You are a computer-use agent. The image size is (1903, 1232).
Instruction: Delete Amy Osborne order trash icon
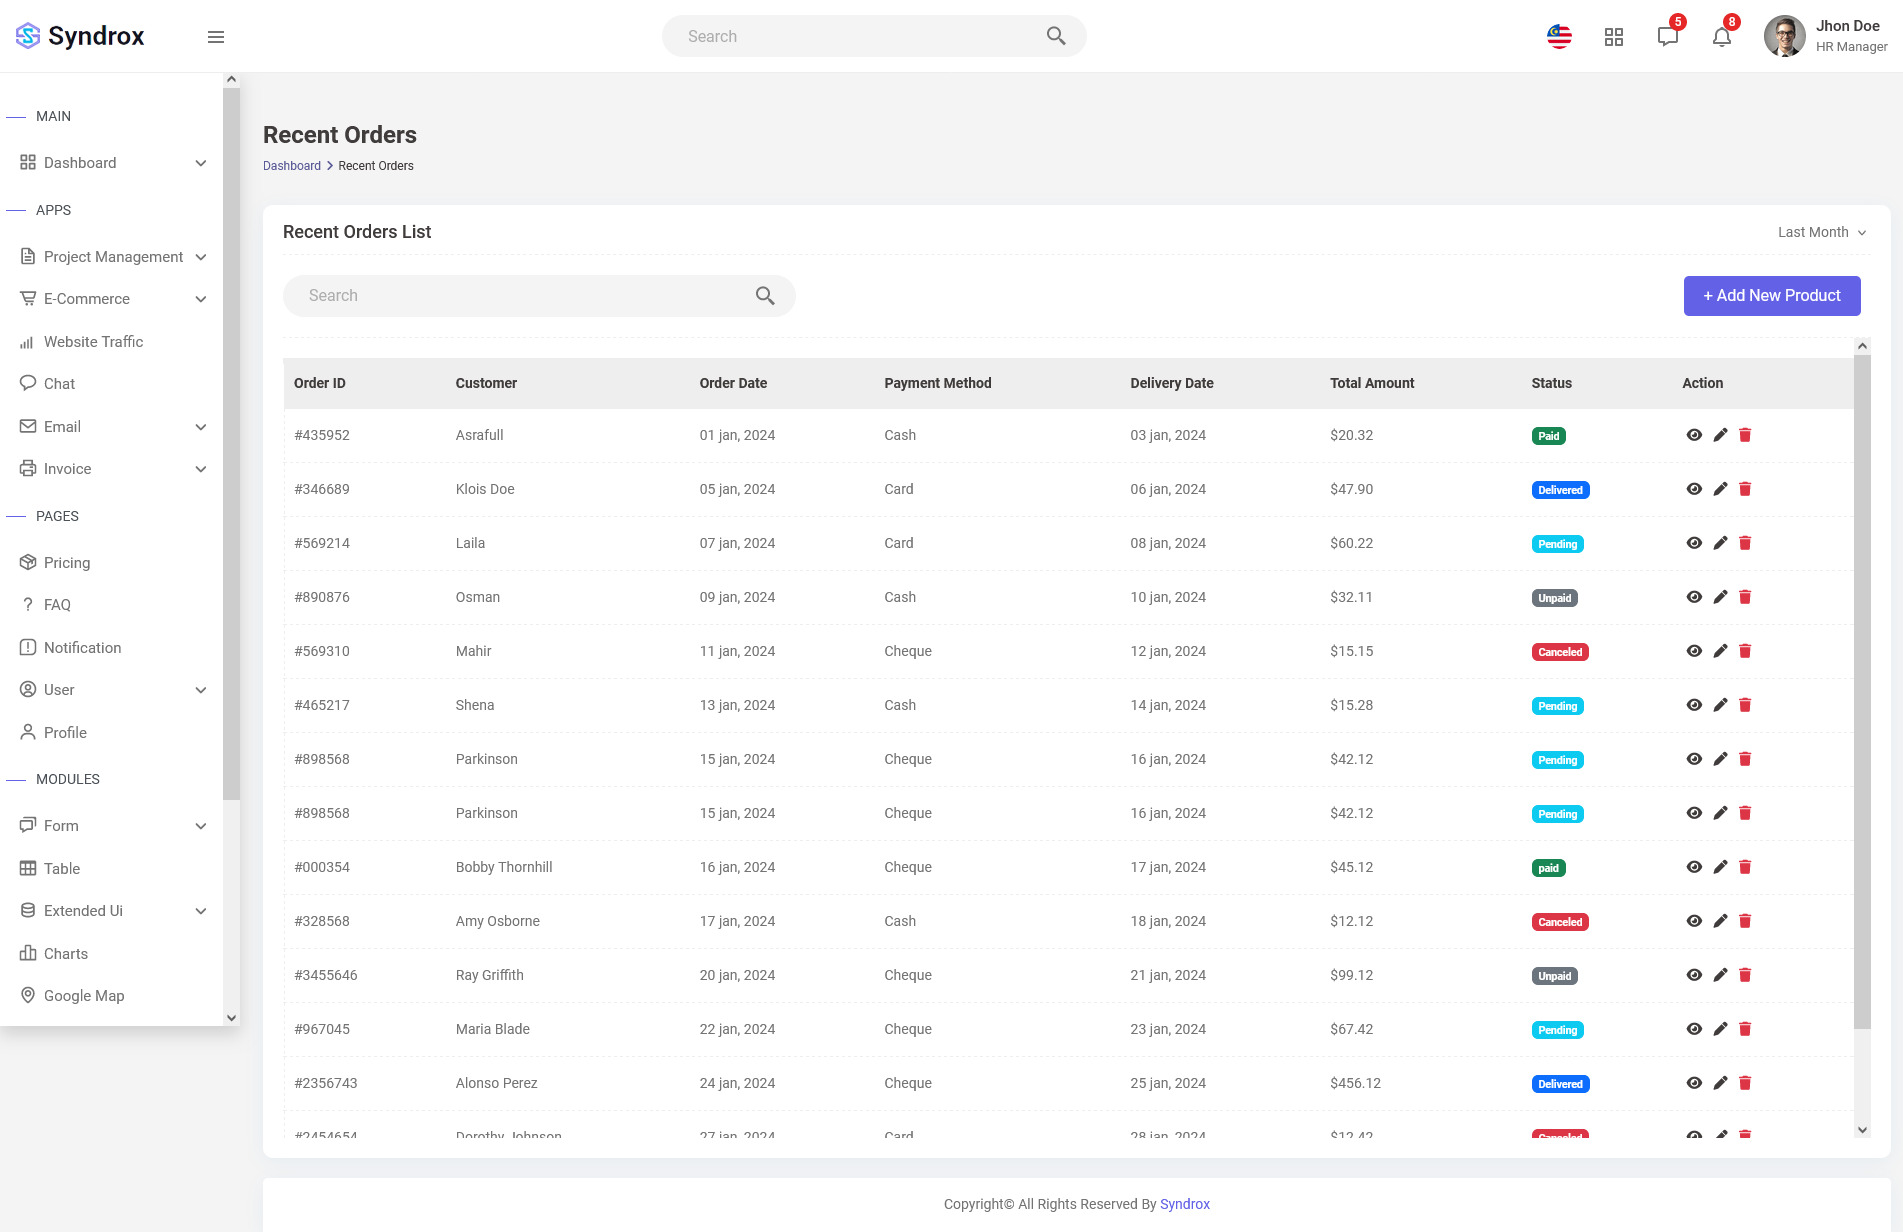(x=1745, y=921)
